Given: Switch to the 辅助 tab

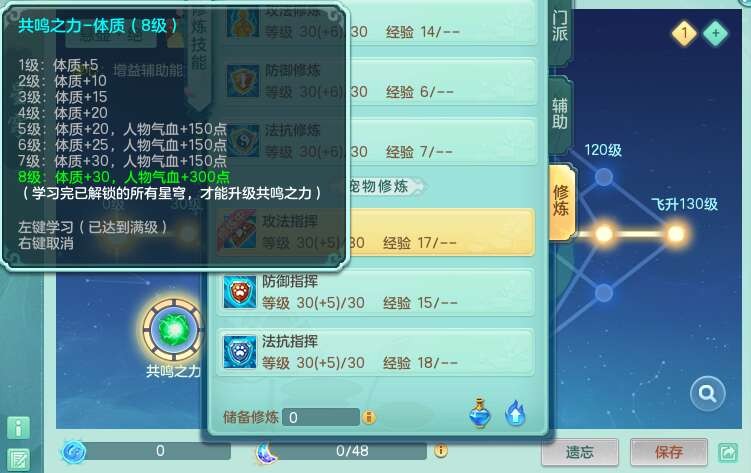Looking at the screenshot, I should pos(560,114).
